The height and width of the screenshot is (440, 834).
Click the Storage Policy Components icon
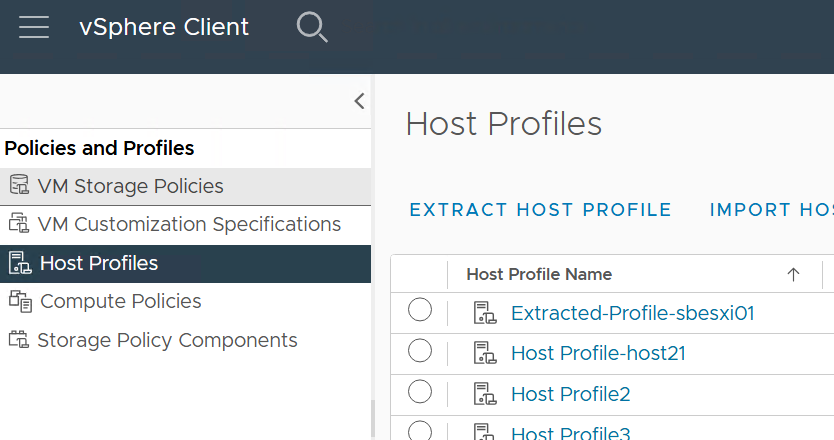pyautogui.click(x=19, y=340)
